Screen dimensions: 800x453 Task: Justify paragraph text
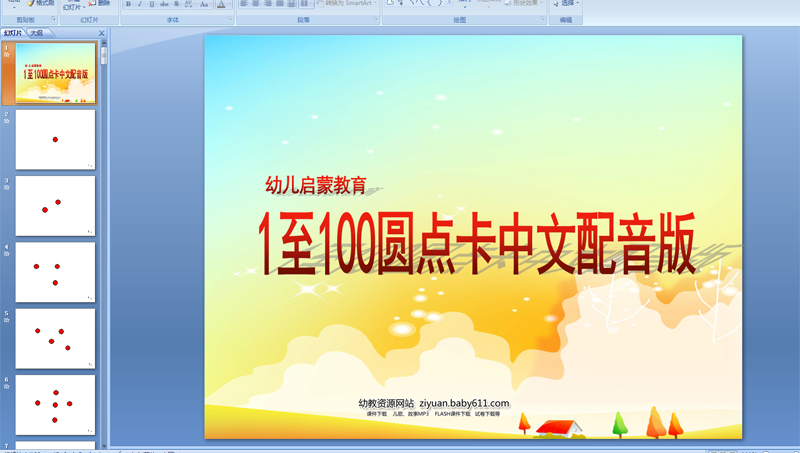pyautogui.click(x=280, y=4)
